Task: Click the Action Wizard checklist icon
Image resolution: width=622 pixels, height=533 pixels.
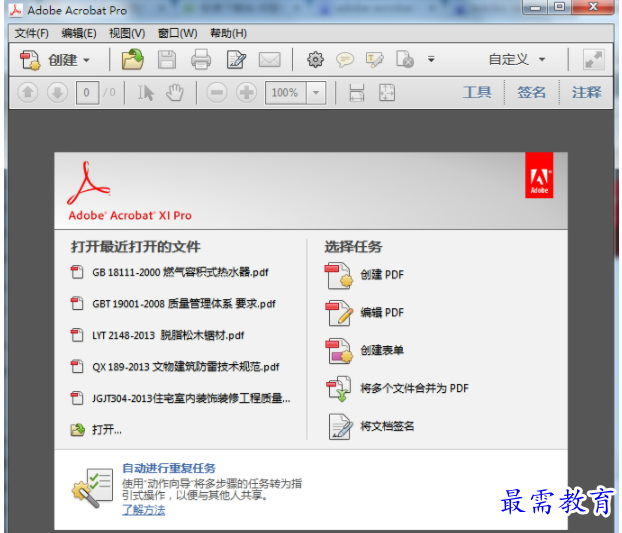Action: pyautogui.click(x=92, y=488)
